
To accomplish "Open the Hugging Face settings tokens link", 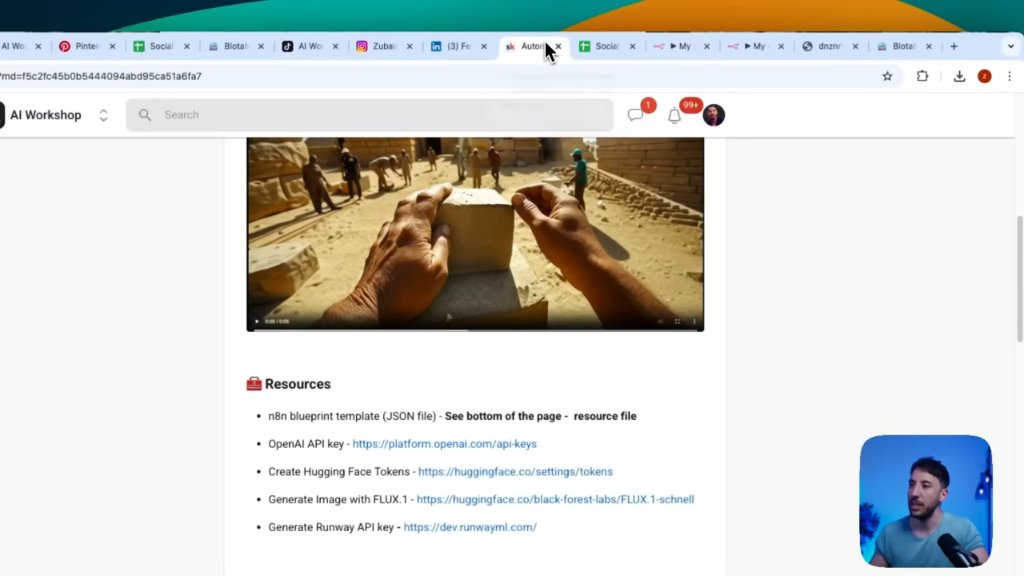I will pyautogui.click(x=515, y=472).
